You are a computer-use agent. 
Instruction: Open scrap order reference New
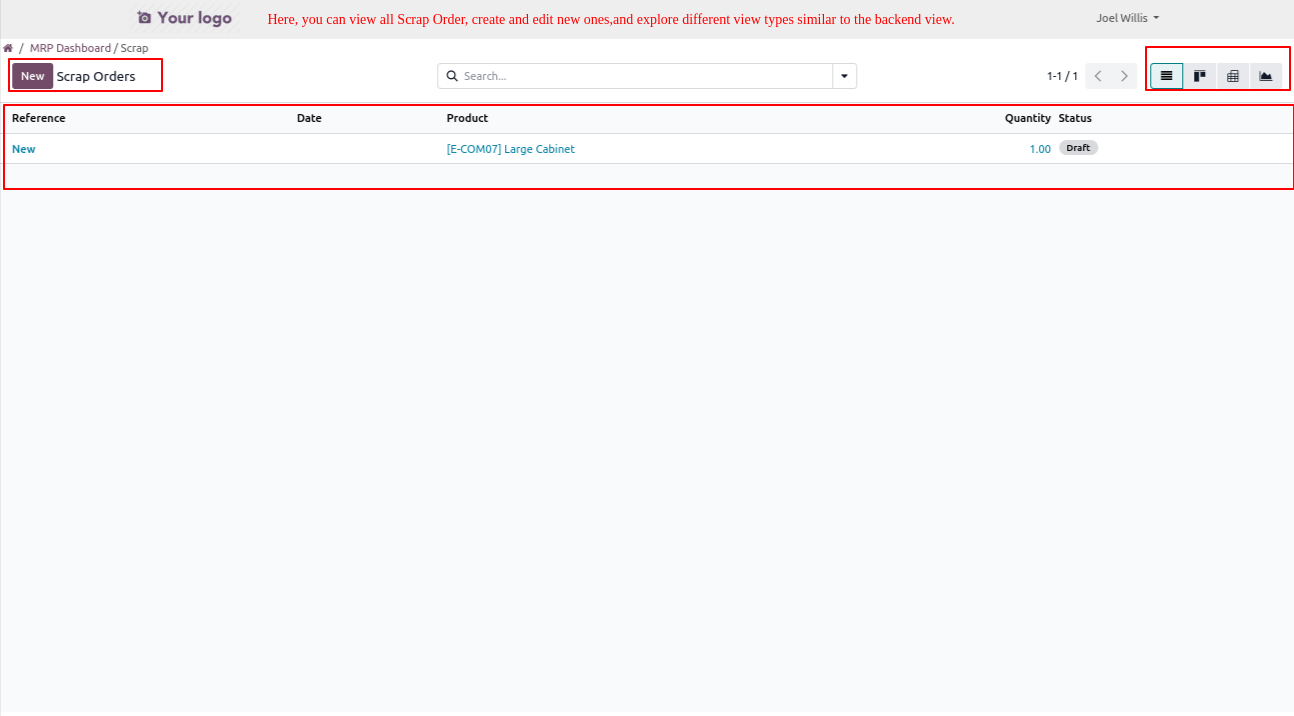point(24,149)
